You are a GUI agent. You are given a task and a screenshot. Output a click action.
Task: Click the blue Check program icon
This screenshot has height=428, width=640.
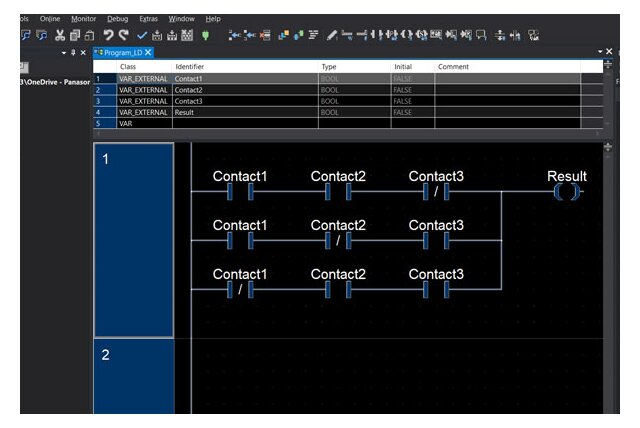(142, 36)
